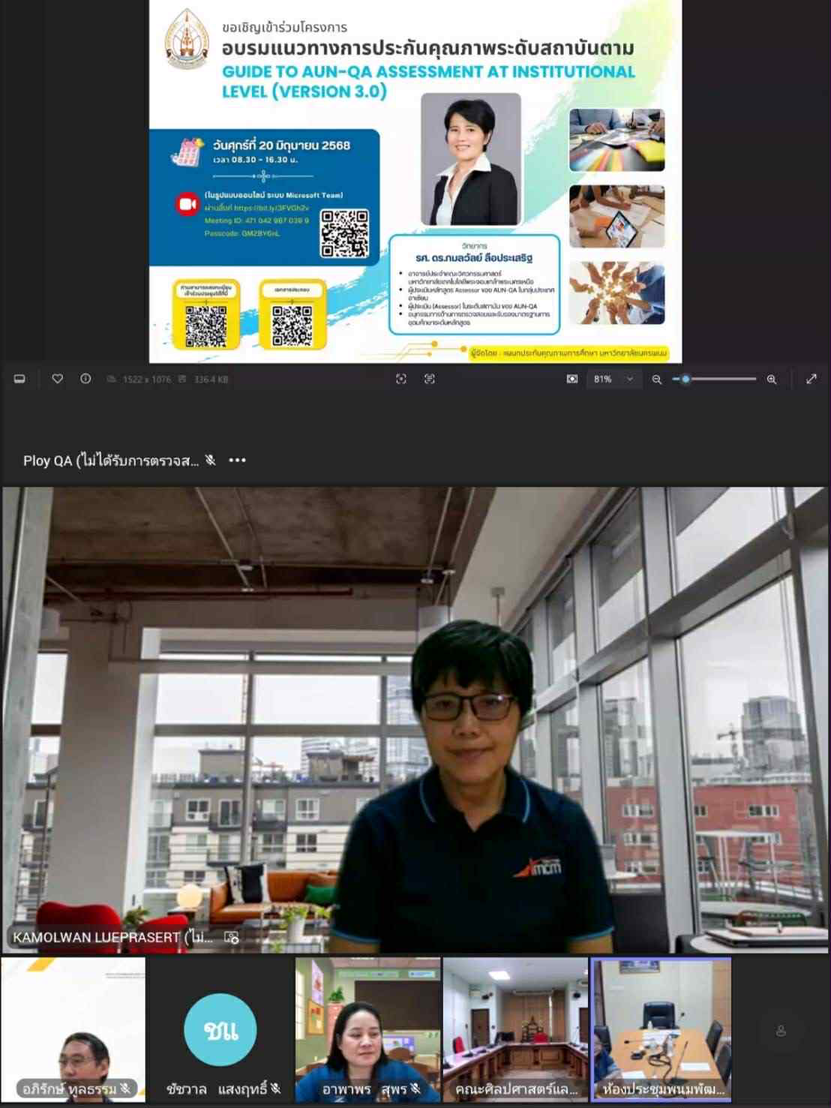The image size is (831, 1108).
Task: Zoom in using the plus magnifier
Action: (x=771, y=379)
